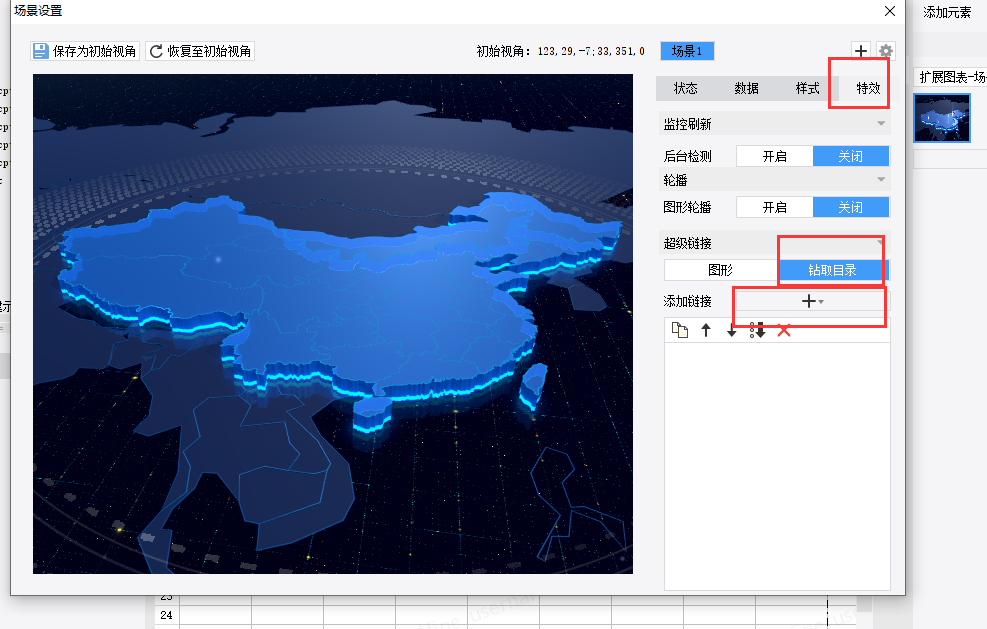This screenshot has width=987, height=629.
Task: Click the 扩展图表 tab in background panel
Action: [x=952, y=77]
